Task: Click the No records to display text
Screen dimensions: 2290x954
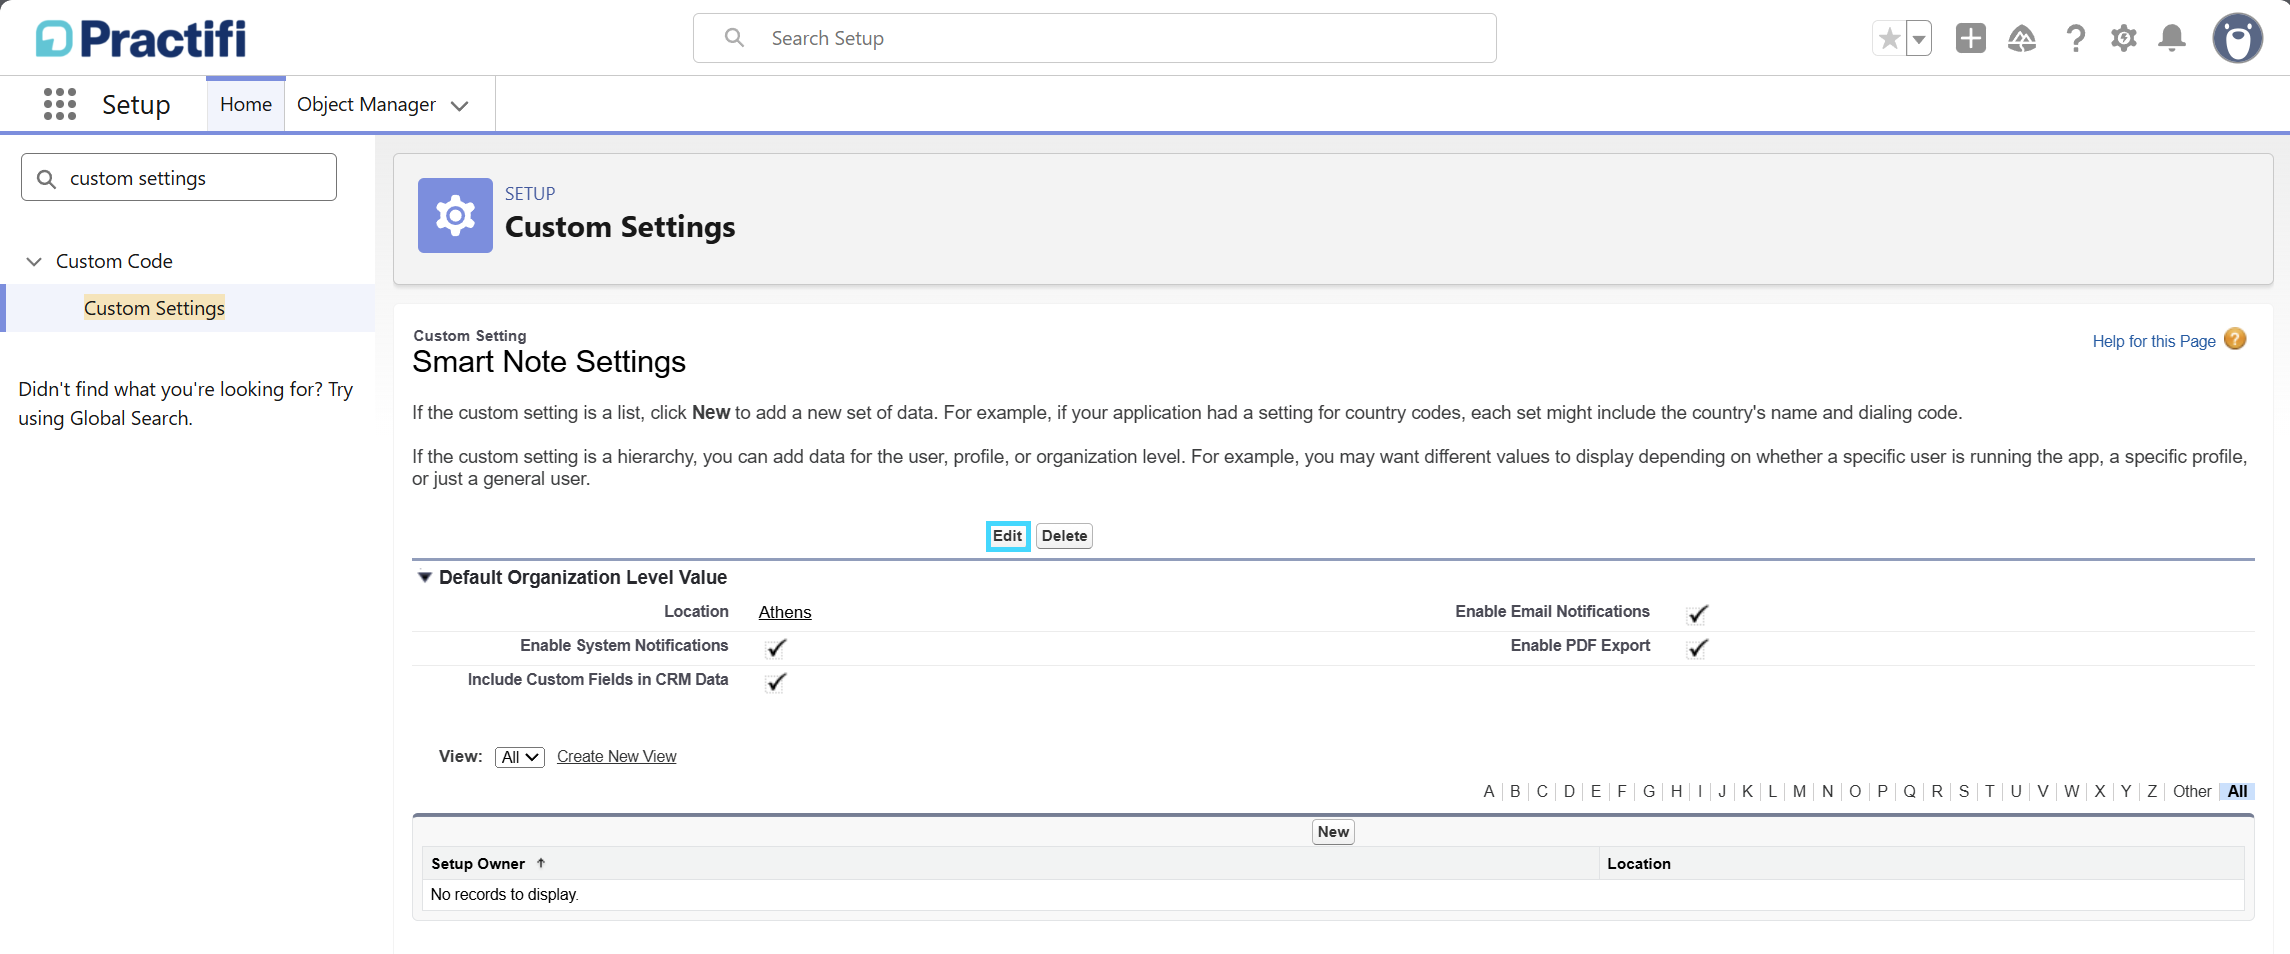Action: tap(504, 894)
